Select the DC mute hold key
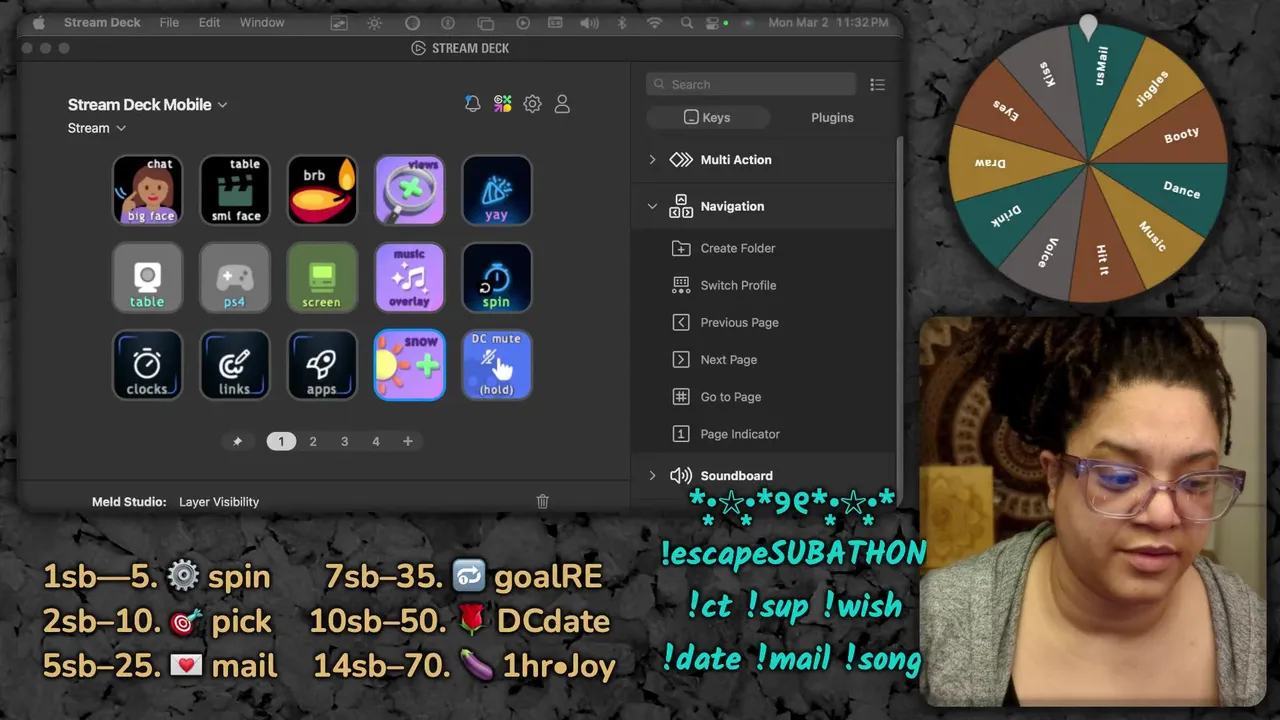This screenshot has height=720, width=1280. click(x=497, y=365)
